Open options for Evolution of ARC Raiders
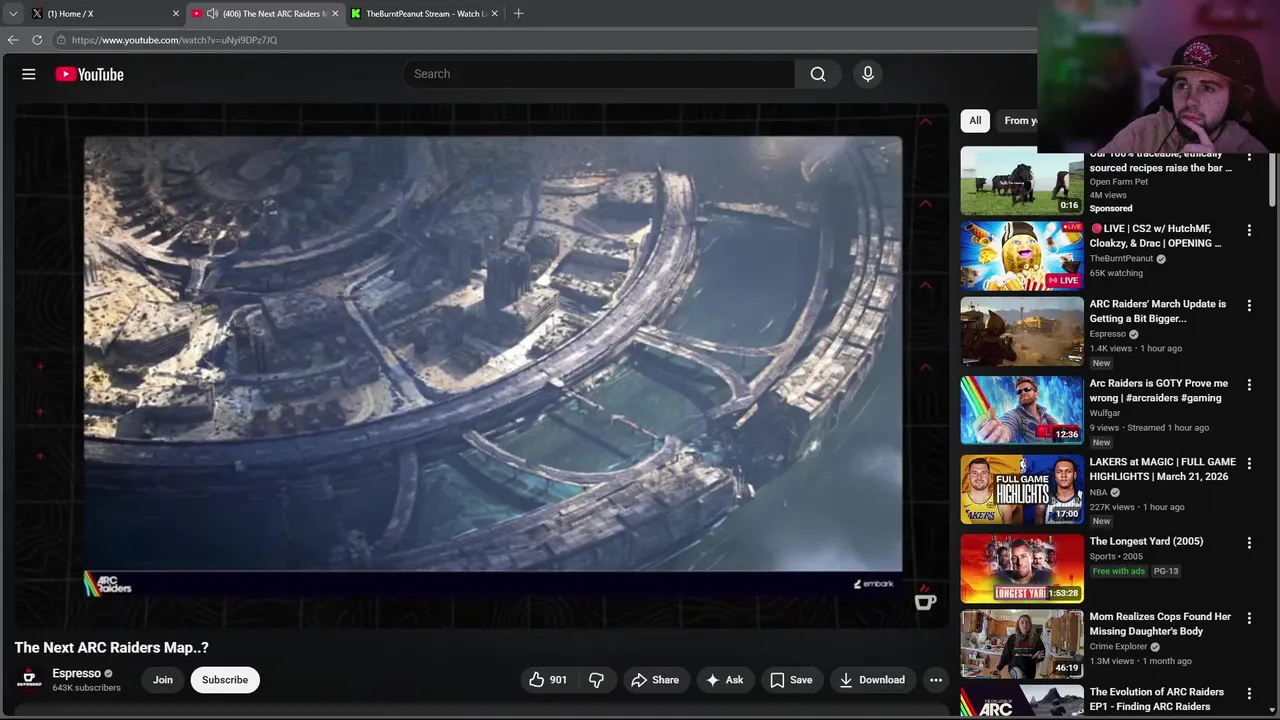Viewport: 1280px width, 720px height. coord(1249,693)
